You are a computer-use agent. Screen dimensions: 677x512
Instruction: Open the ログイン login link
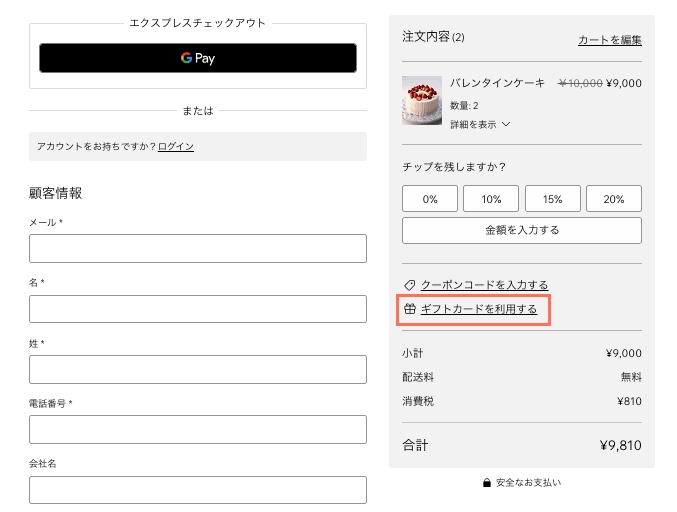pos(176,146)
